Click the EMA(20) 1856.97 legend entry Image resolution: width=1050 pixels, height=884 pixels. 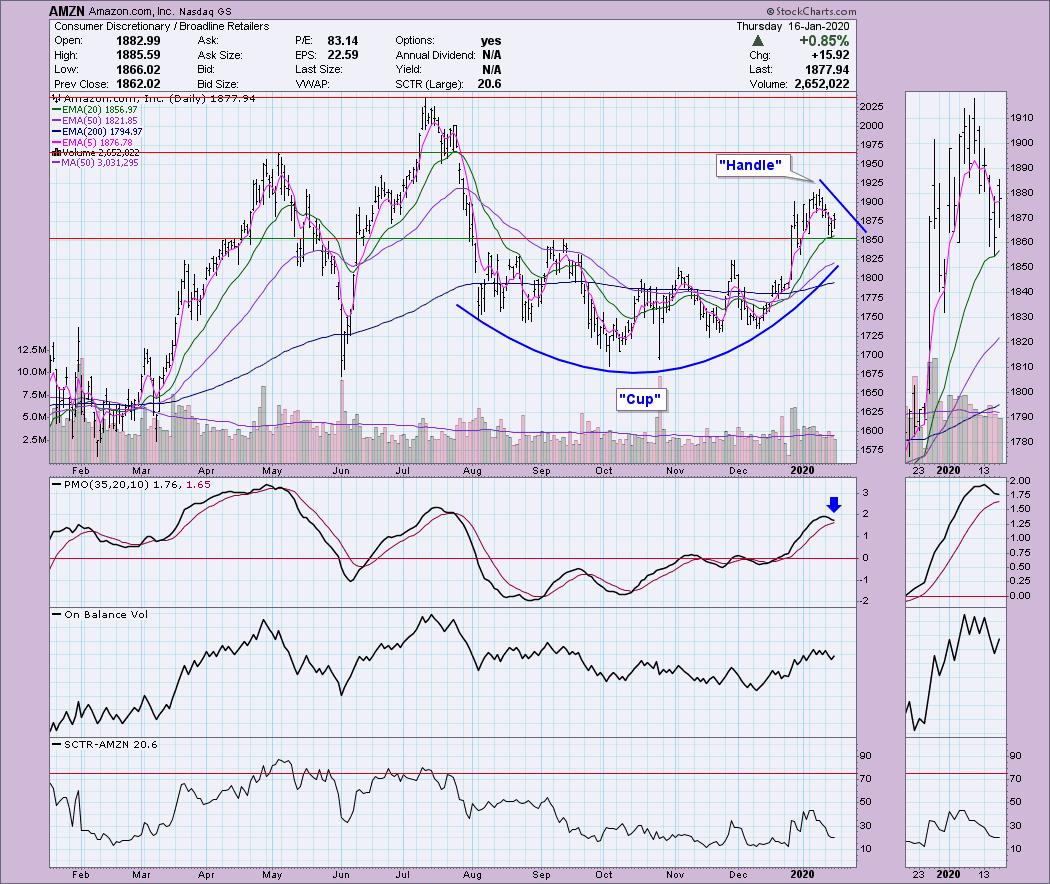coord(95,110)
